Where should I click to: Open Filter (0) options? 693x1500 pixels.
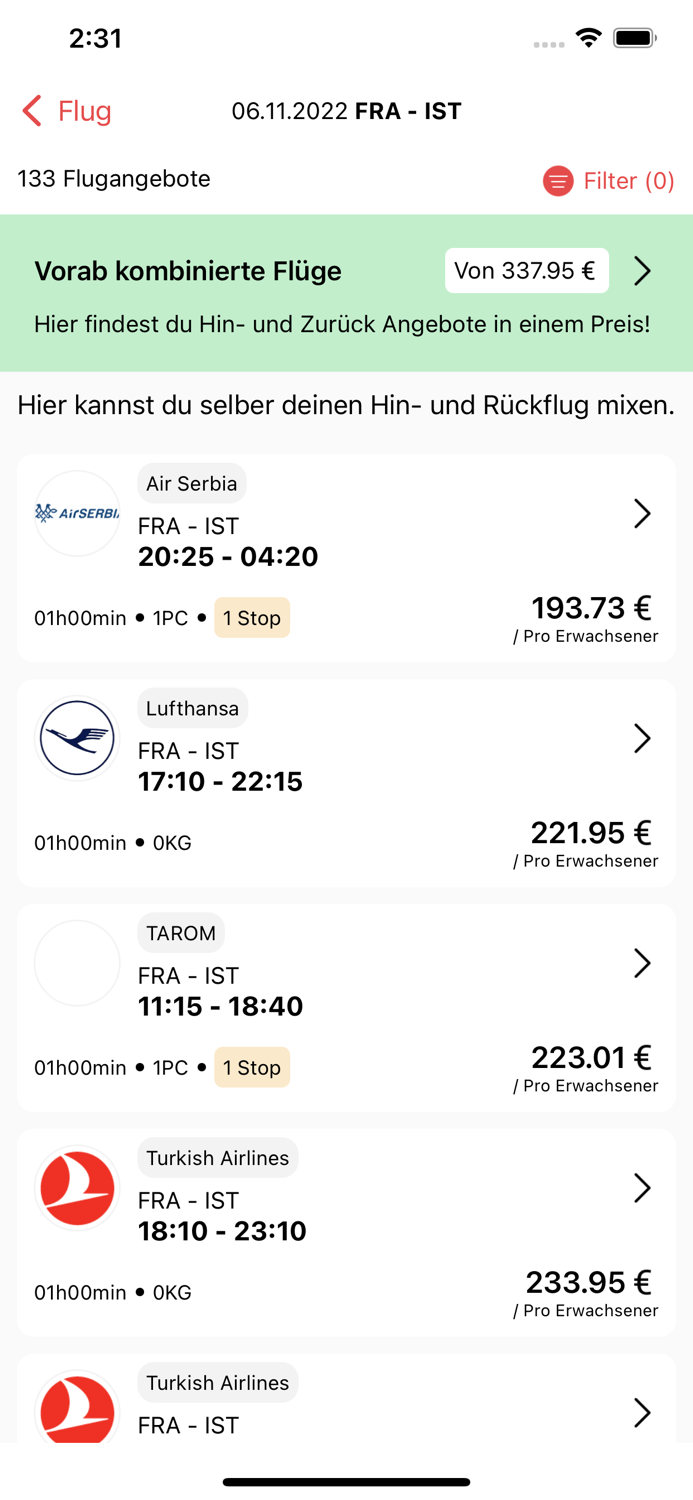tap(629, 181)
